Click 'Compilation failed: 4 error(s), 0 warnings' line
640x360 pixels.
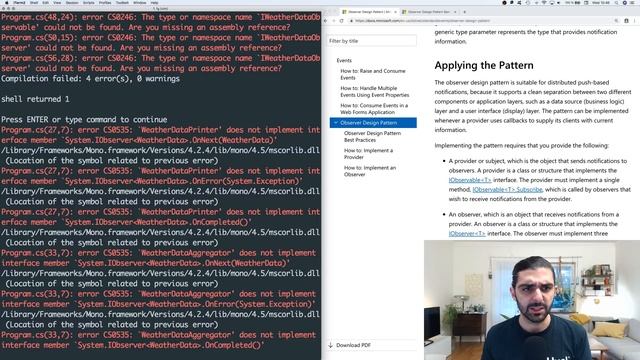click(90, 78)
